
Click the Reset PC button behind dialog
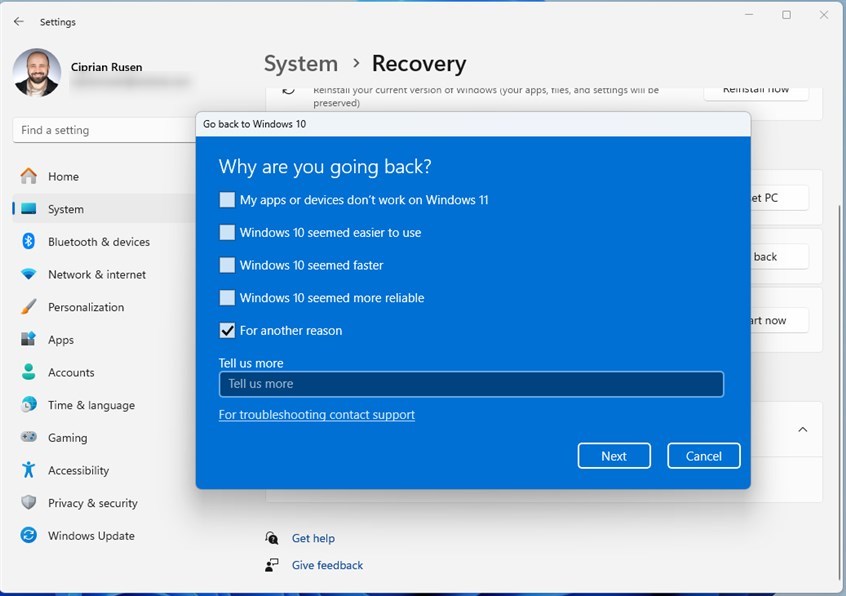[779, 198]
